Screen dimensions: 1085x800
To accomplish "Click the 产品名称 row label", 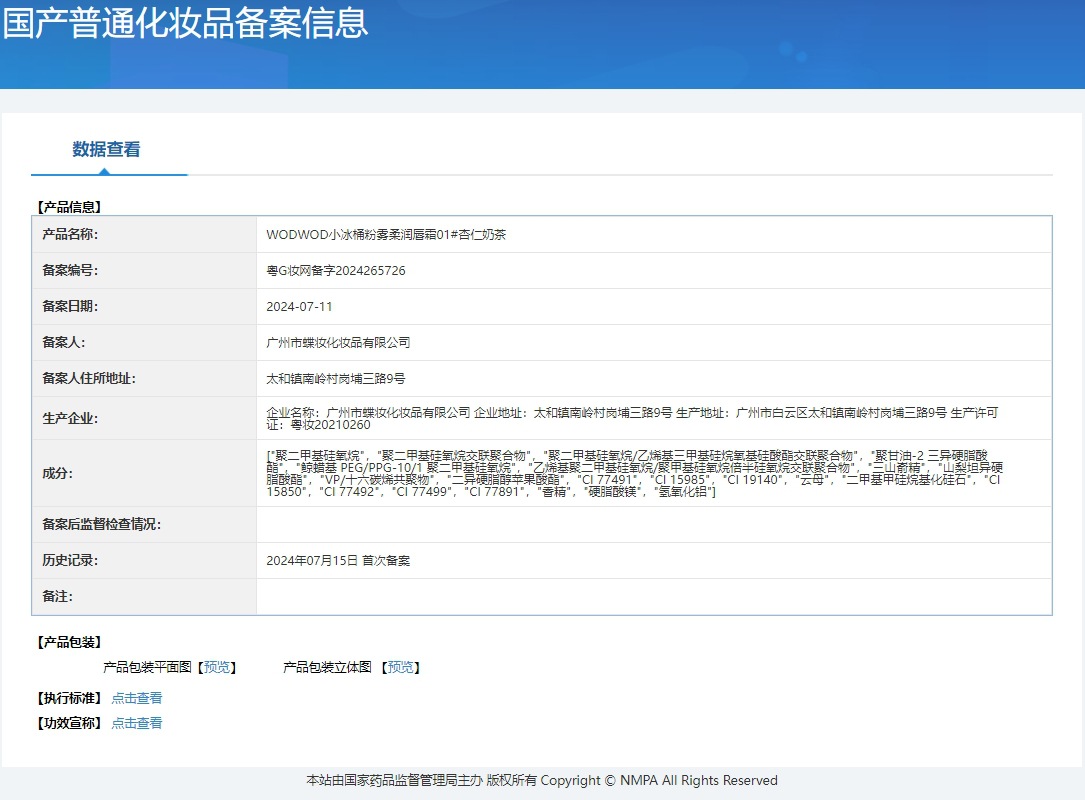I will click(x=70, y=235).
